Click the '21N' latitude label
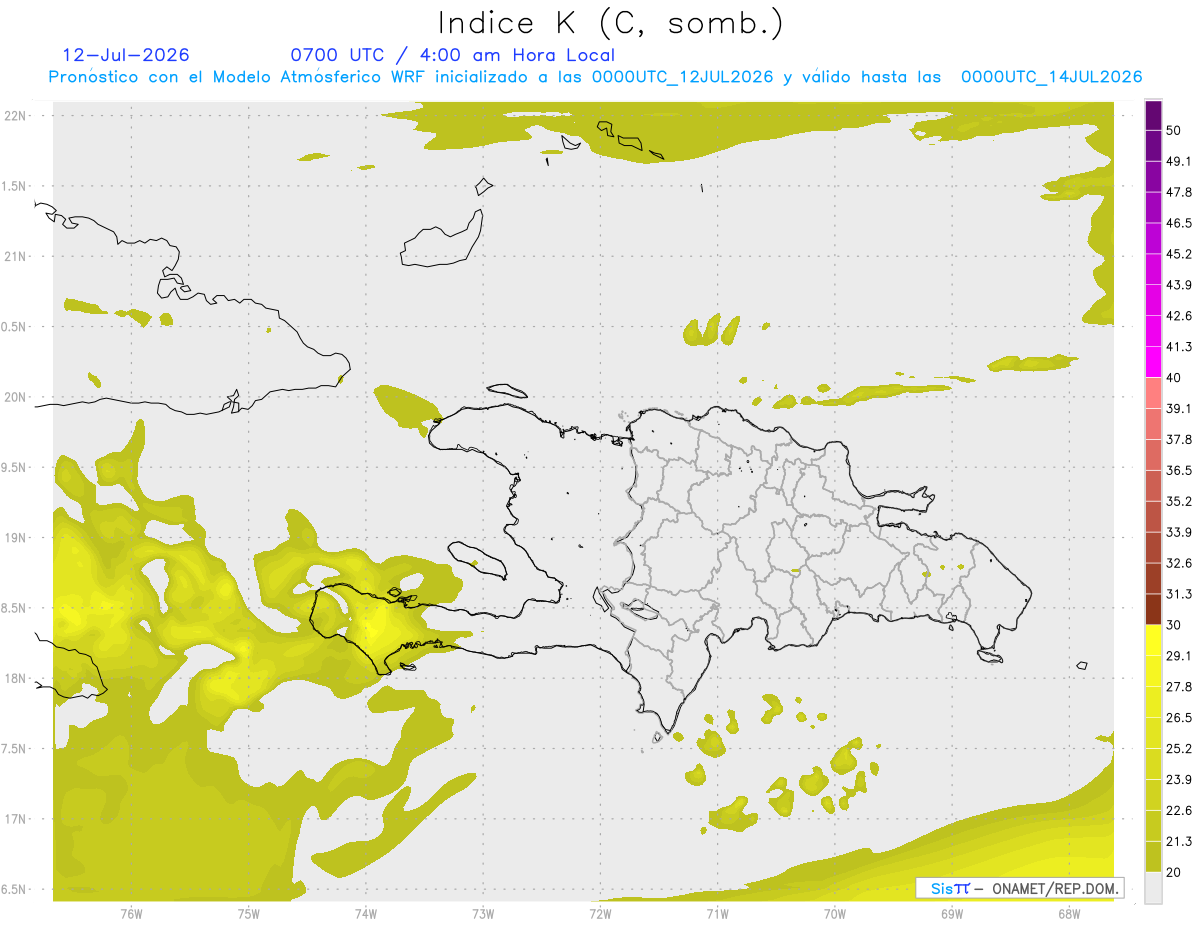Viewport: 1200px width, 927px height. 16,256
